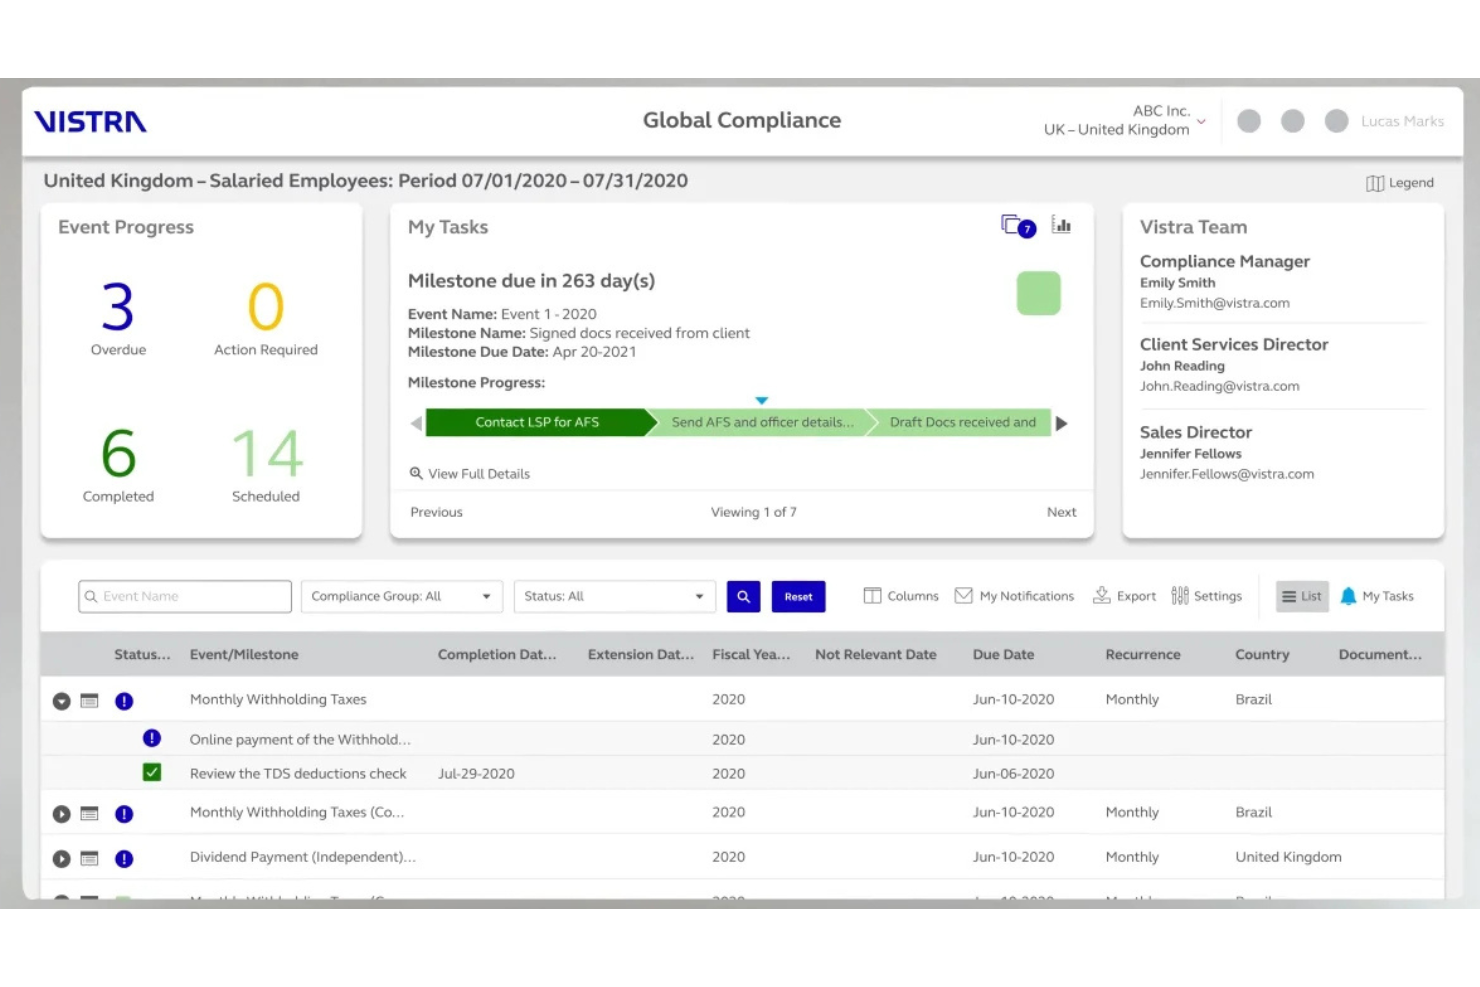This screenshot has width=1480, height=987.
Task: Click the magnifier icon beside View Full Details
Action: point(416,473)
